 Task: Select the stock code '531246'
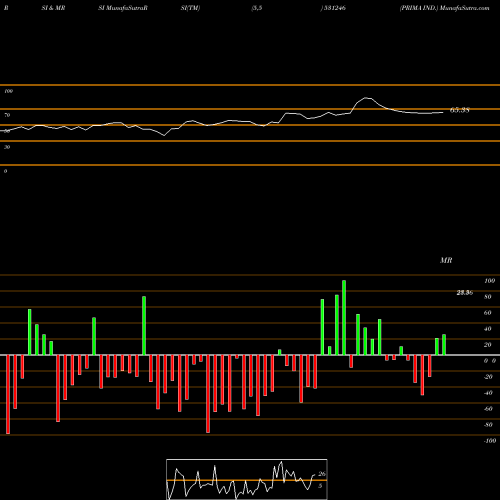334,8
